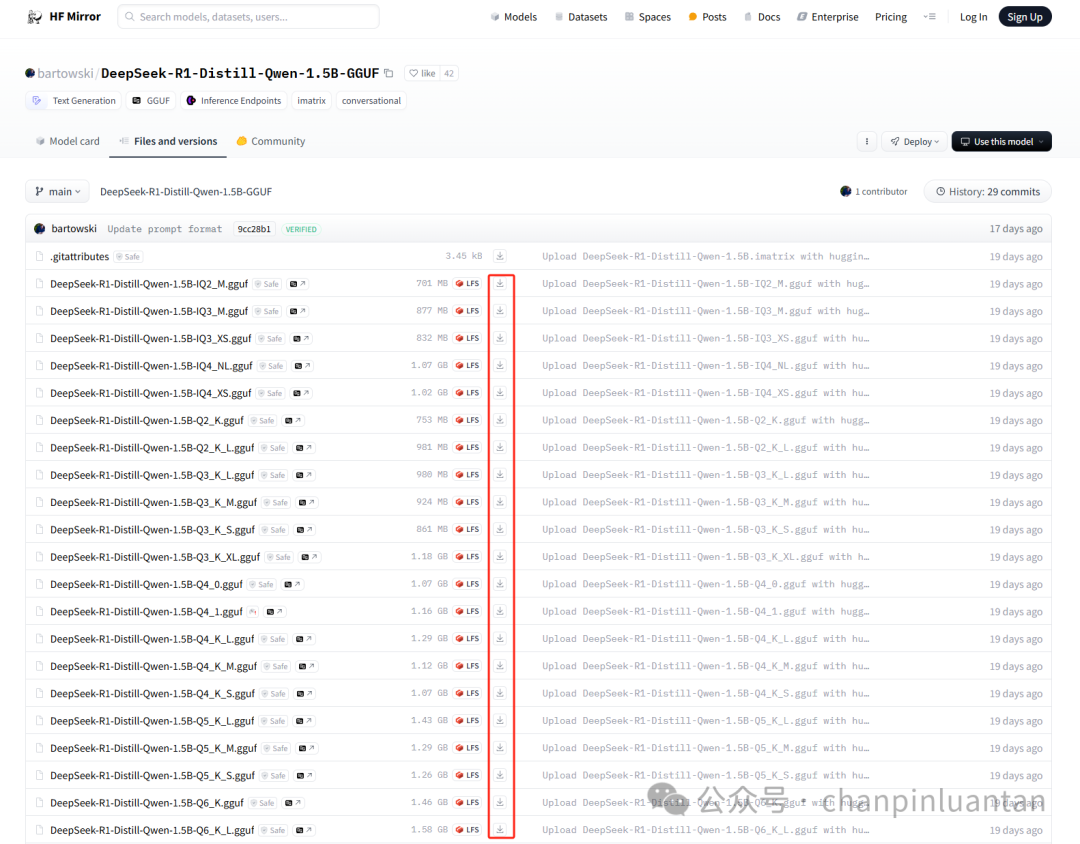
Task: Download the Q5_K_L.gguf file
Action: (x=500, y=721)
